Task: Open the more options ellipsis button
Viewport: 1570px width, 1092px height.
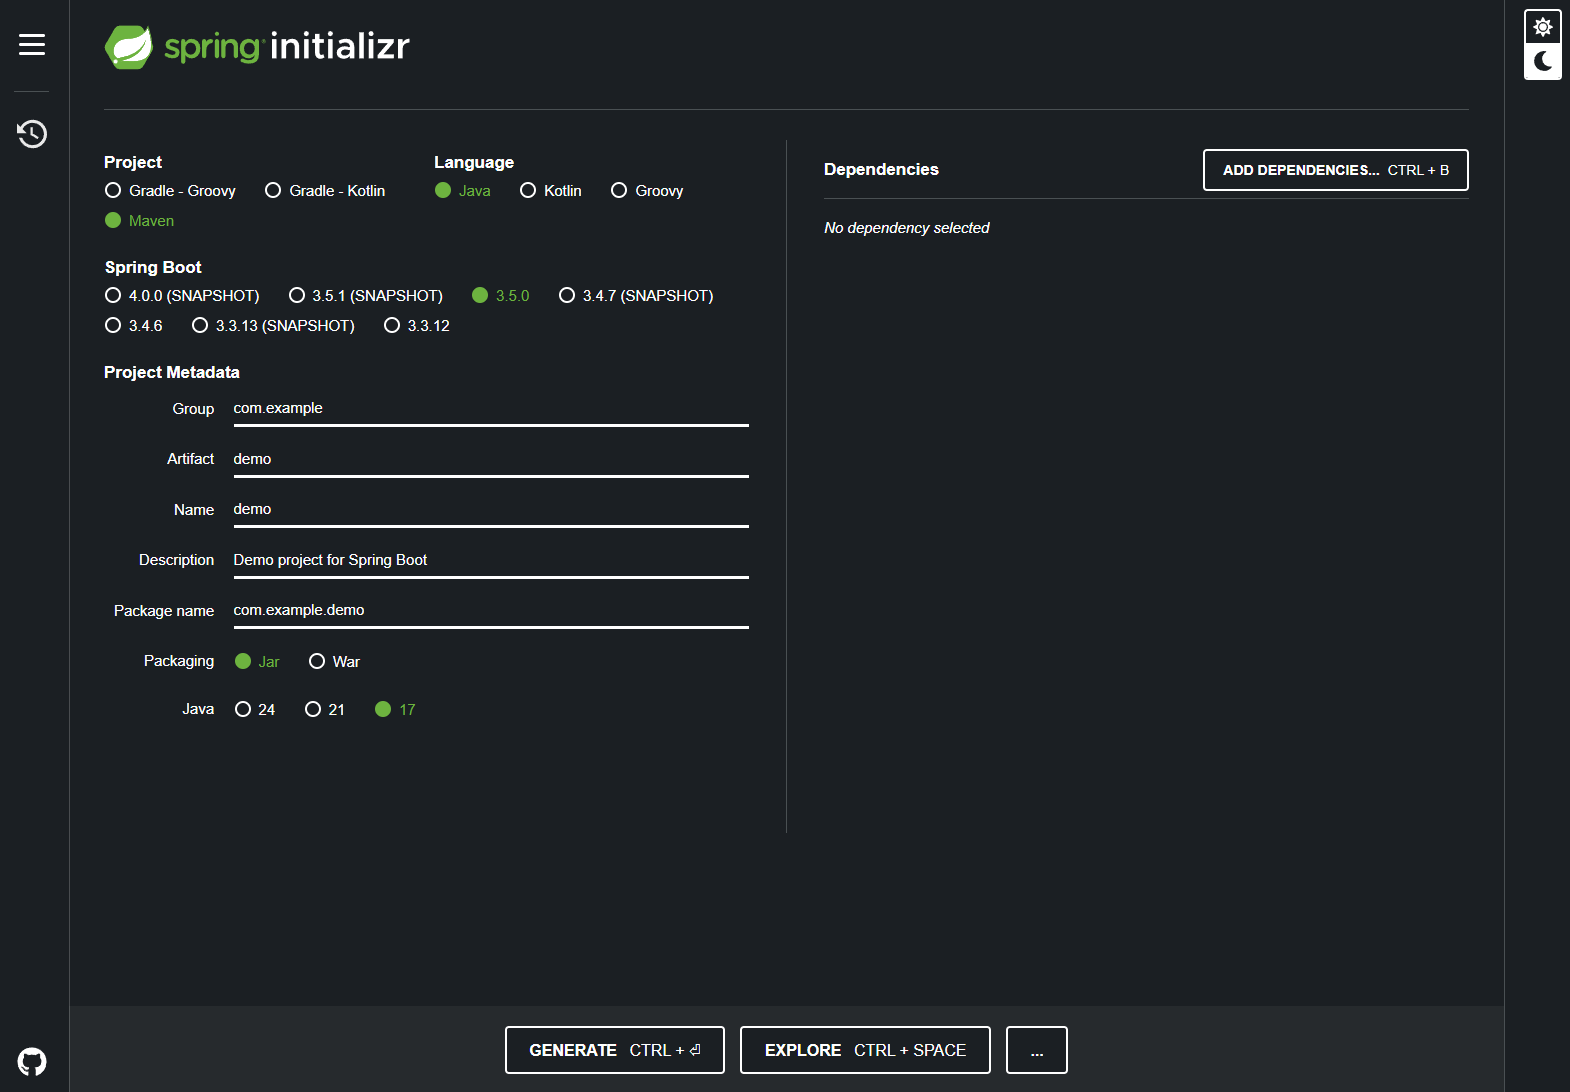Action: (x=1037, y=1050)
